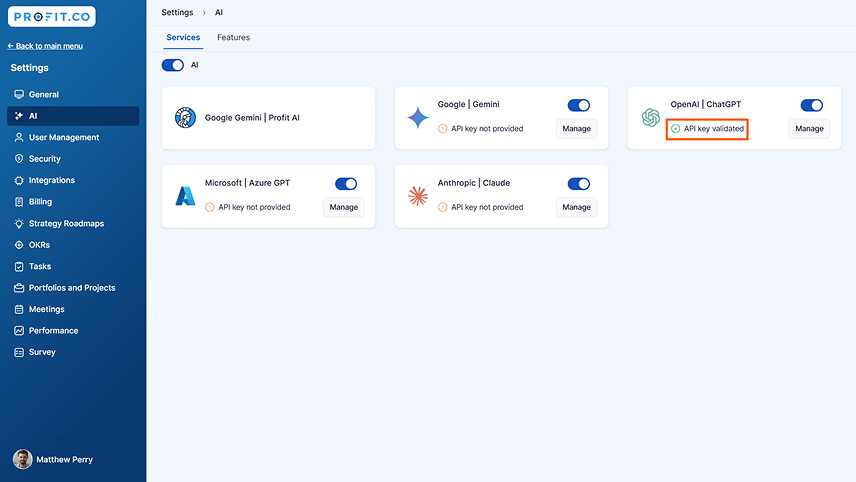The image size is (856, 482).
Task: Click the Azure GPT warning status icon
Action: pyautogui.click(x=210, y=207)
